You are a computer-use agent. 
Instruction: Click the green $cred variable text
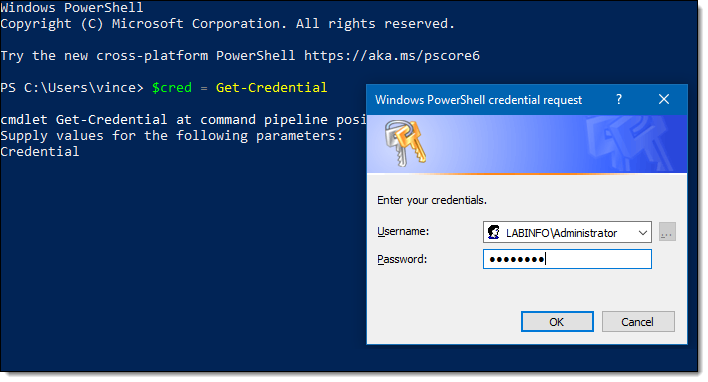pos(172,88)
